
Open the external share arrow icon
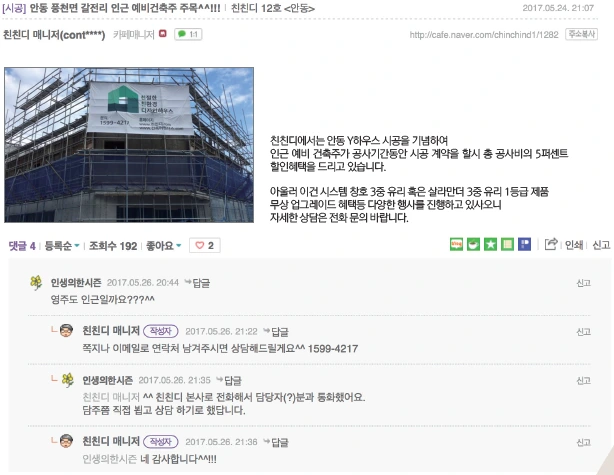pos(551,244)
